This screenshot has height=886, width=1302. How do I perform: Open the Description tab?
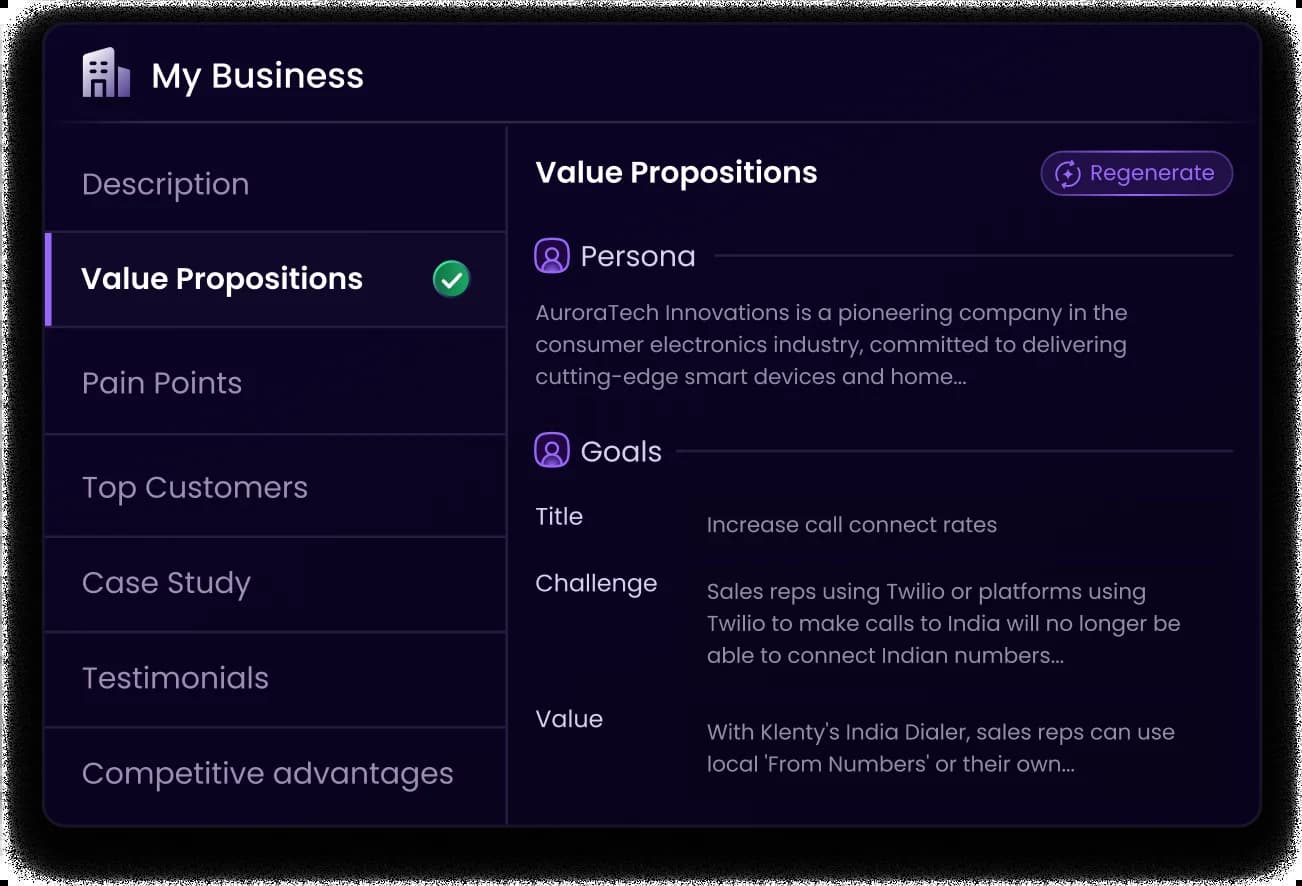point(276,184)
